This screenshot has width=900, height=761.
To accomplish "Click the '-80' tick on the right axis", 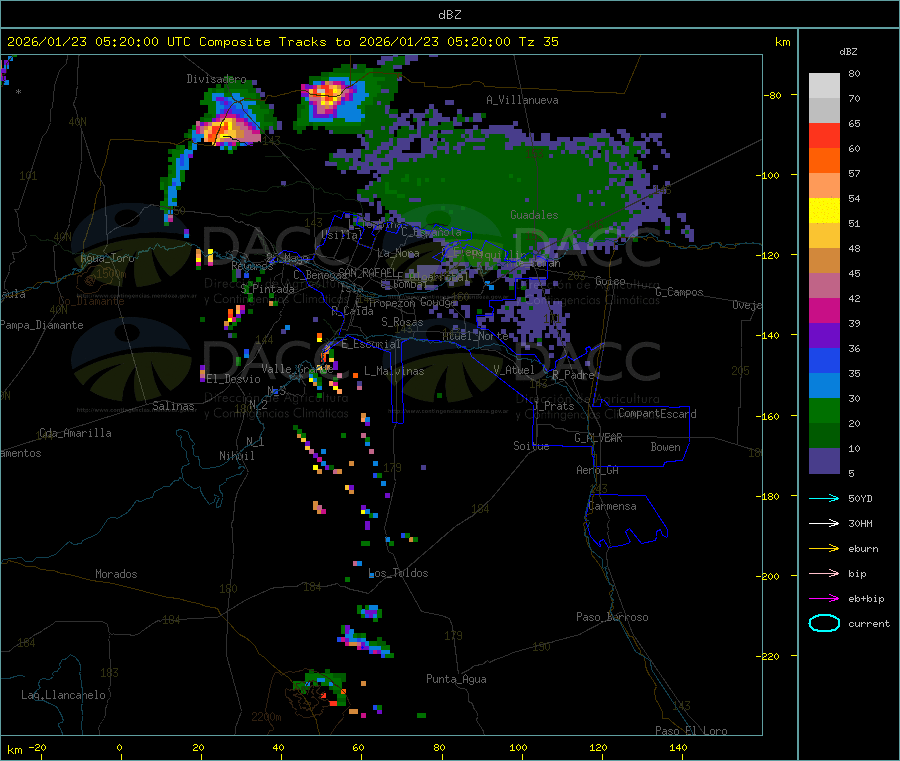I will pos(773,95).
